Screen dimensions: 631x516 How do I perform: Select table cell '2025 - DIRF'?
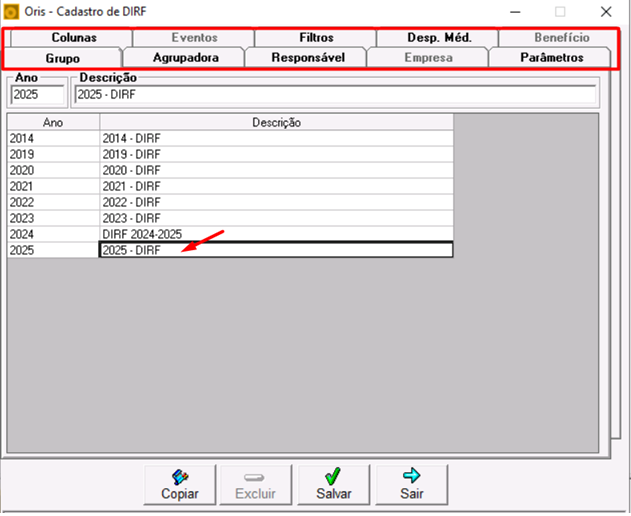click(276, 250)
